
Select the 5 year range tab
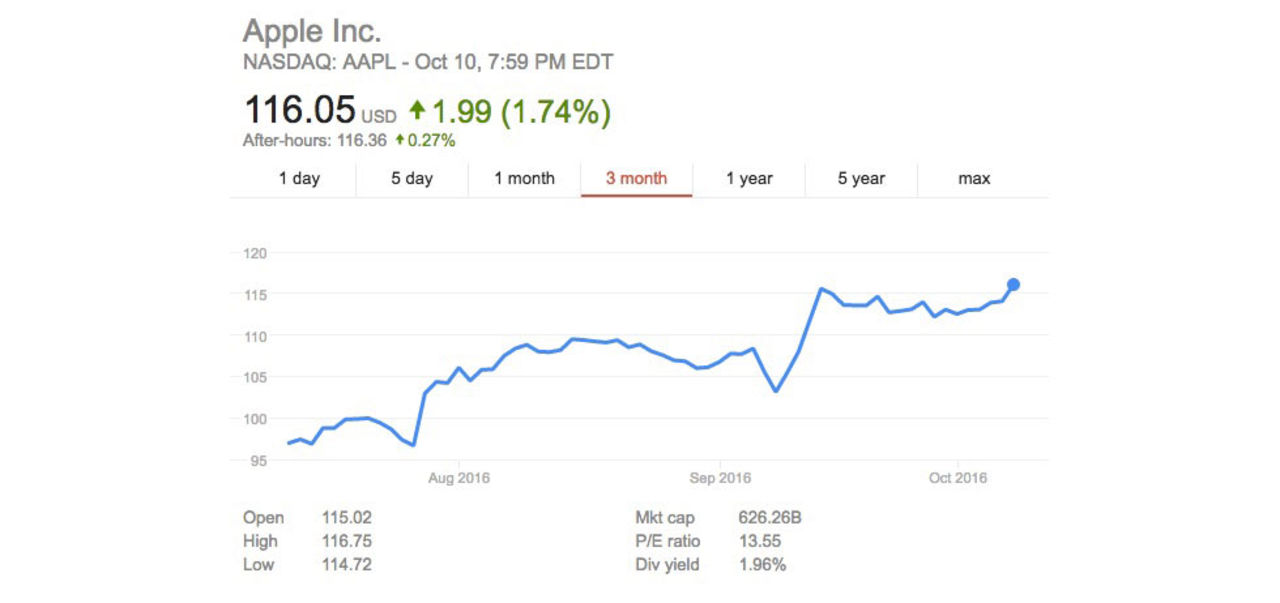click(x=861, y=179)
